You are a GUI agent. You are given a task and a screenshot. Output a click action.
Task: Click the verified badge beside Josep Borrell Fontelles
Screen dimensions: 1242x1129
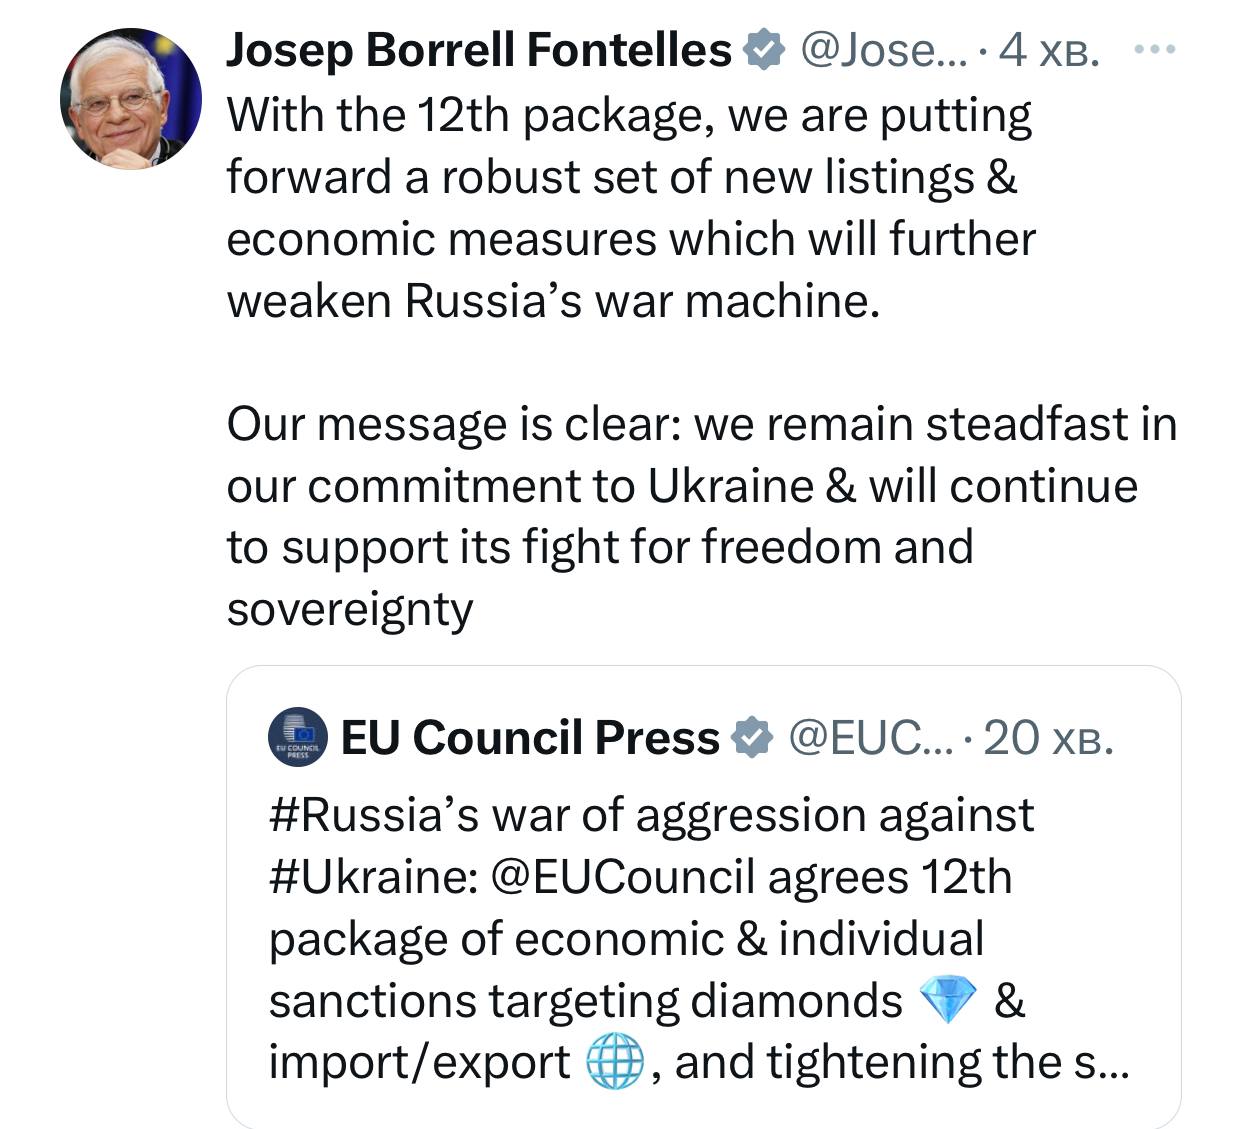[763, 50]
